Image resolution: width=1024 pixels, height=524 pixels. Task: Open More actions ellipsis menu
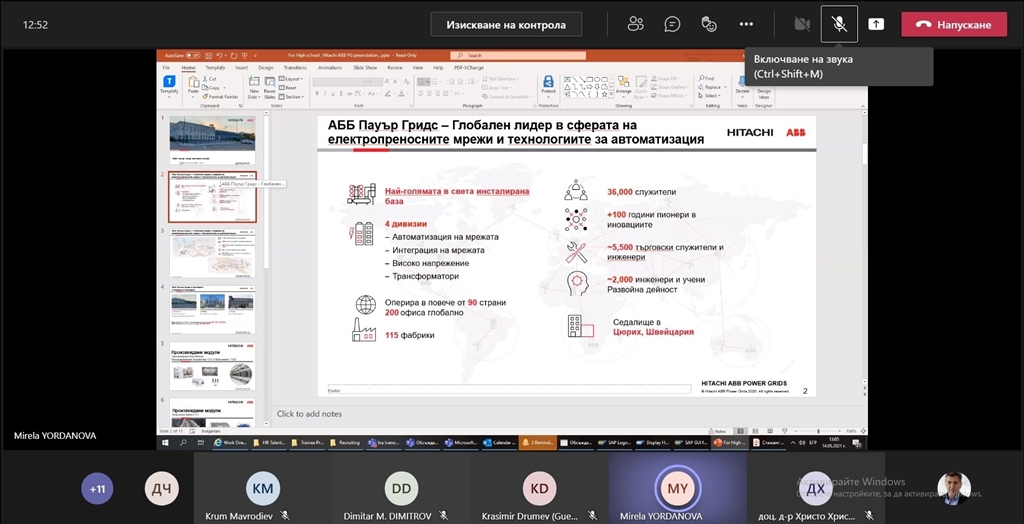746,24
